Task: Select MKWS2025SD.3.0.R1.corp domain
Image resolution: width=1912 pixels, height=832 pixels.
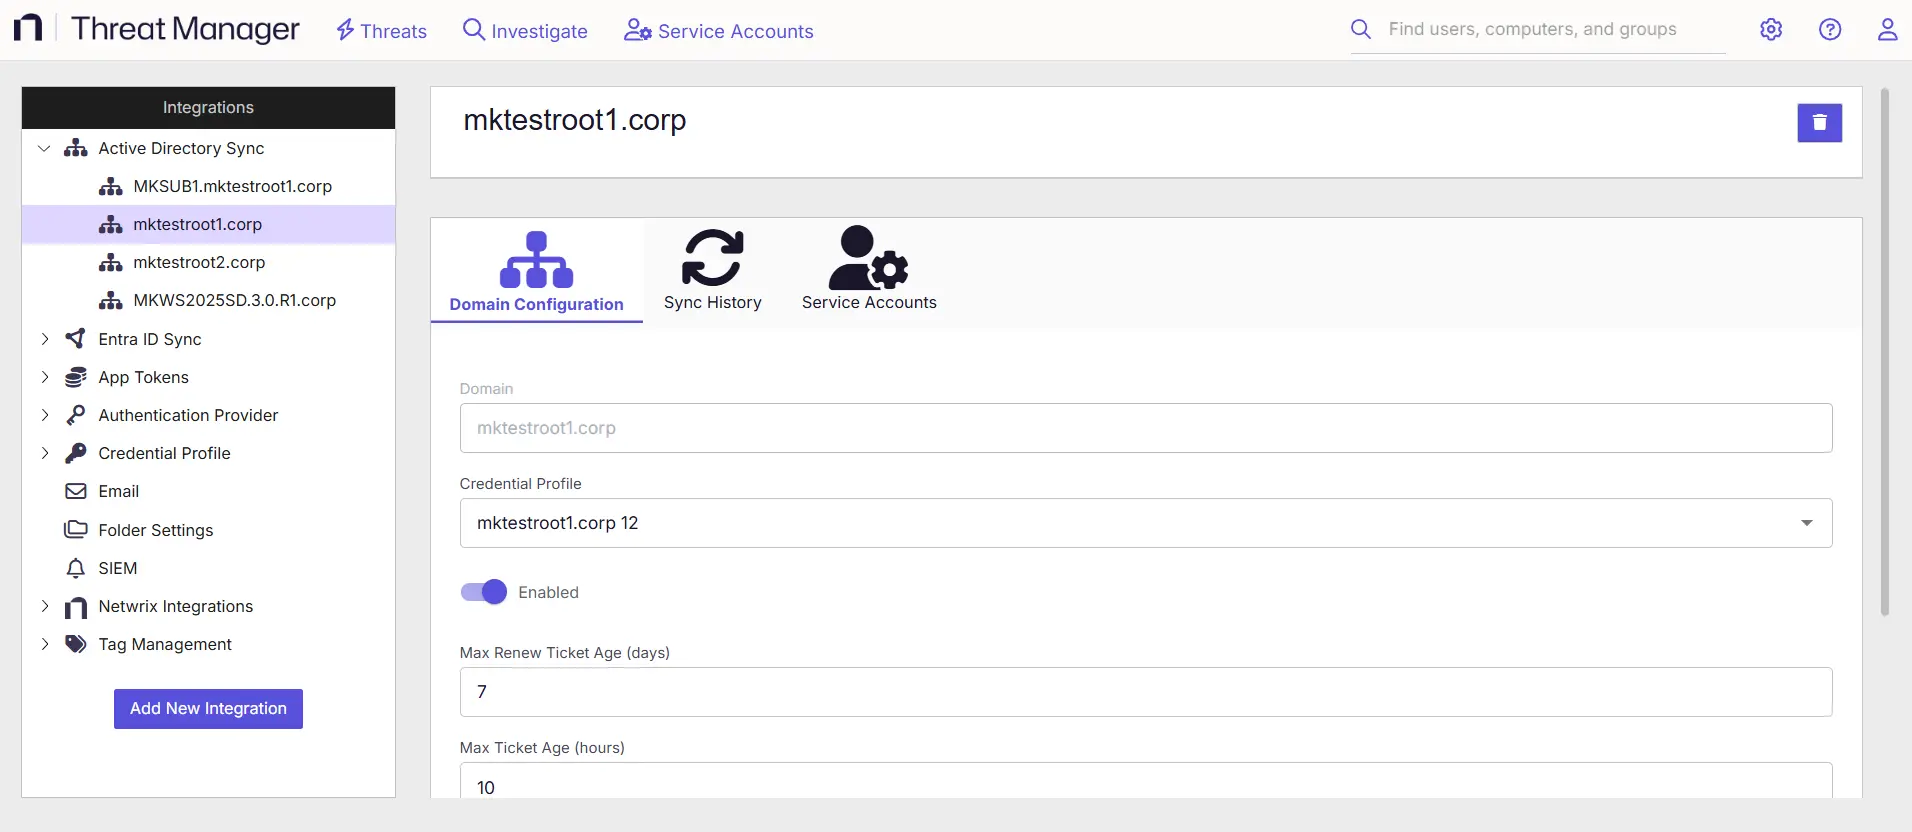Action: pos(234,300)
